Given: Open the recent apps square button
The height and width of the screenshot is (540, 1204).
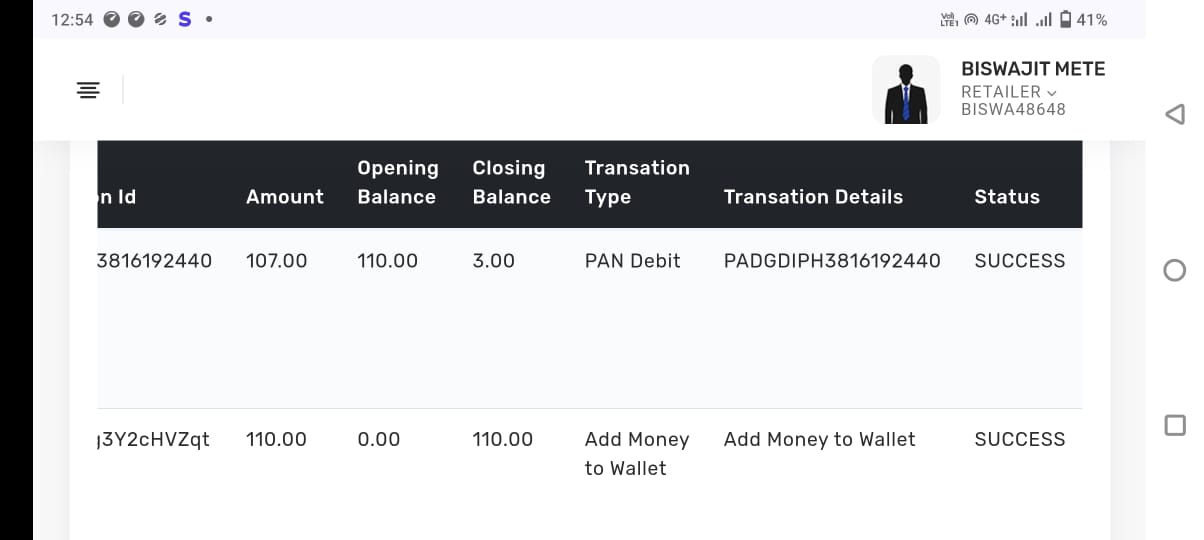Looking at the screenshot, I should [1175, 426].
